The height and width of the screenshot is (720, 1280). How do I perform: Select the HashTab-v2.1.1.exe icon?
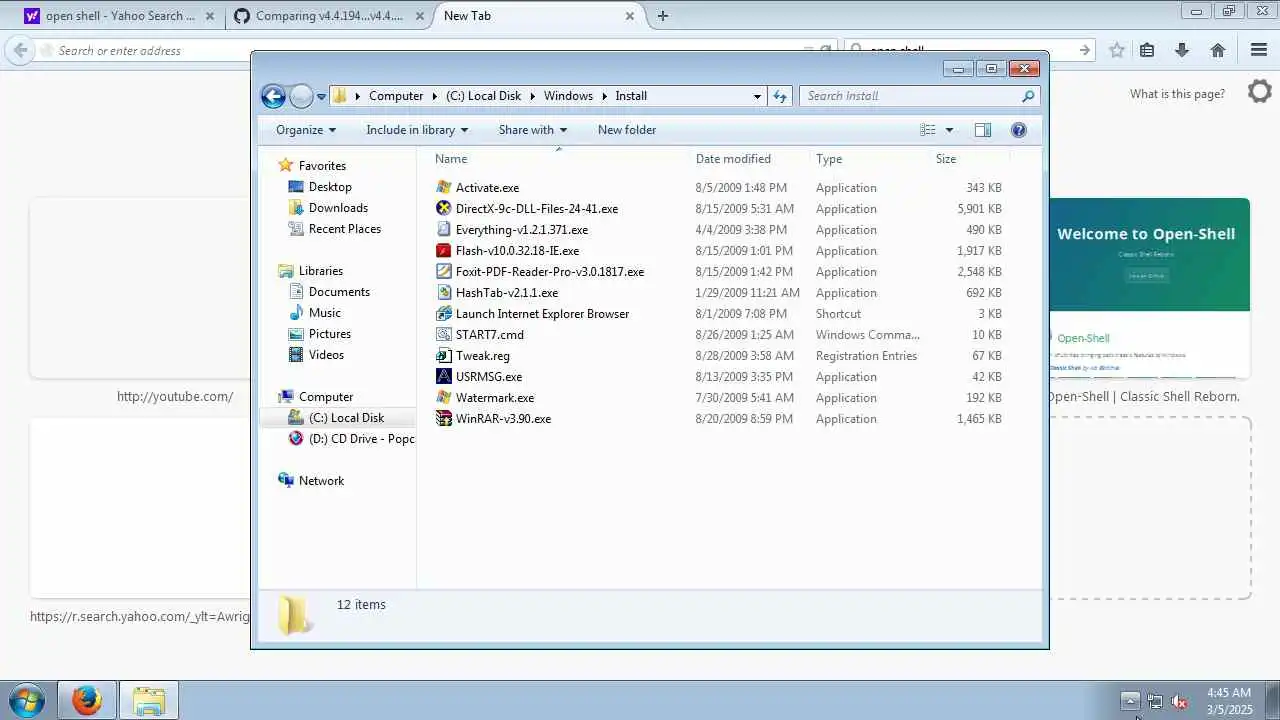444,293
